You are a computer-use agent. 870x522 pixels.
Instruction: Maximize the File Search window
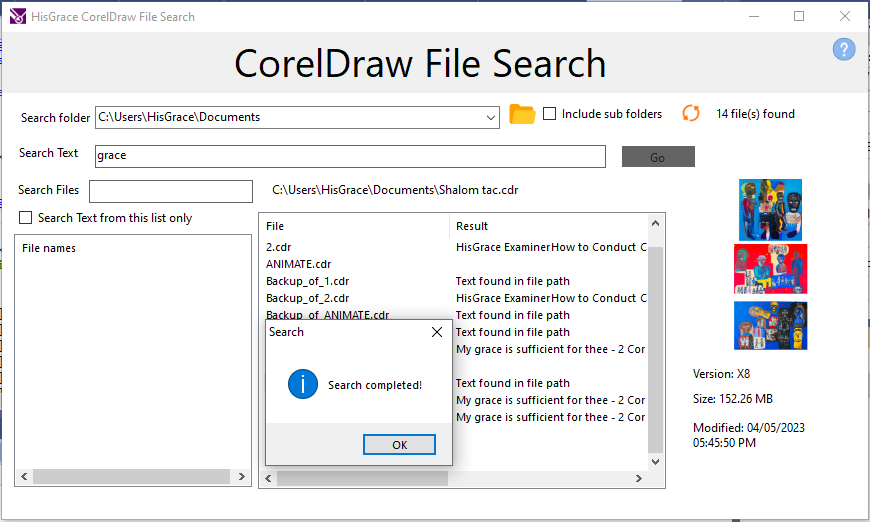point(799,16)
